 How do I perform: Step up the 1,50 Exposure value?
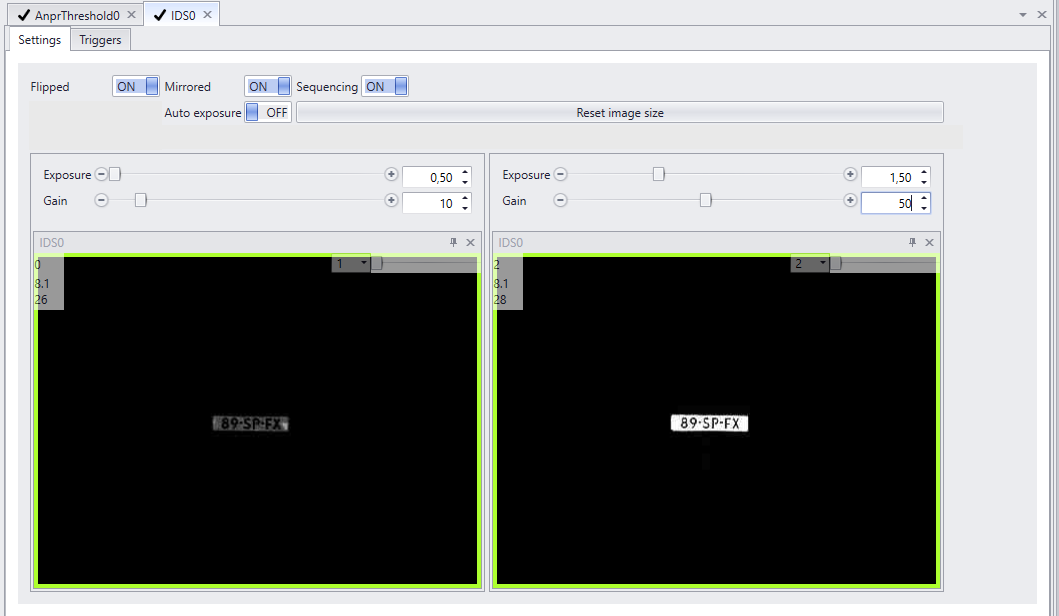click(x=924, y=172)
